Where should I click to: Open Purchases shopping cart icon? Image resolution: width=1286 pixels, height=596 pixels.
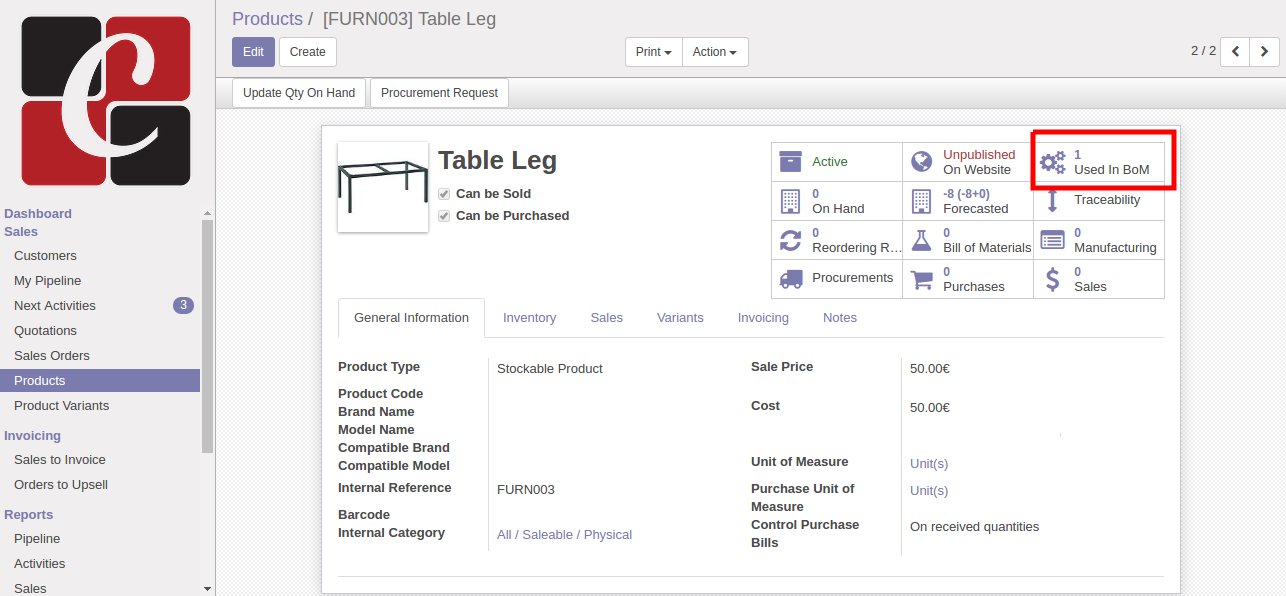922,279
